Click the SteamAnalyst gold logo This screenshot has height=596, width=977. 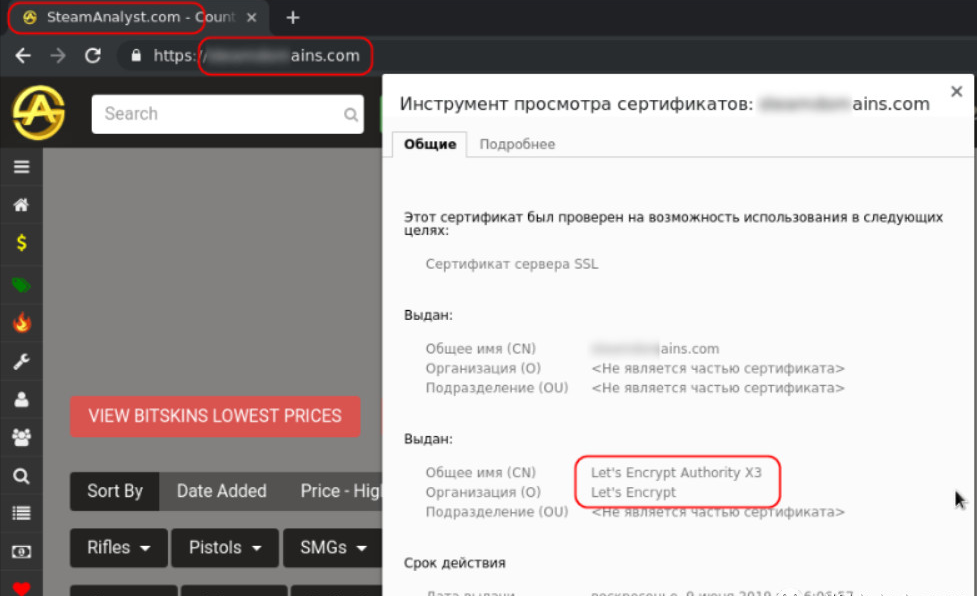point(39,113)
